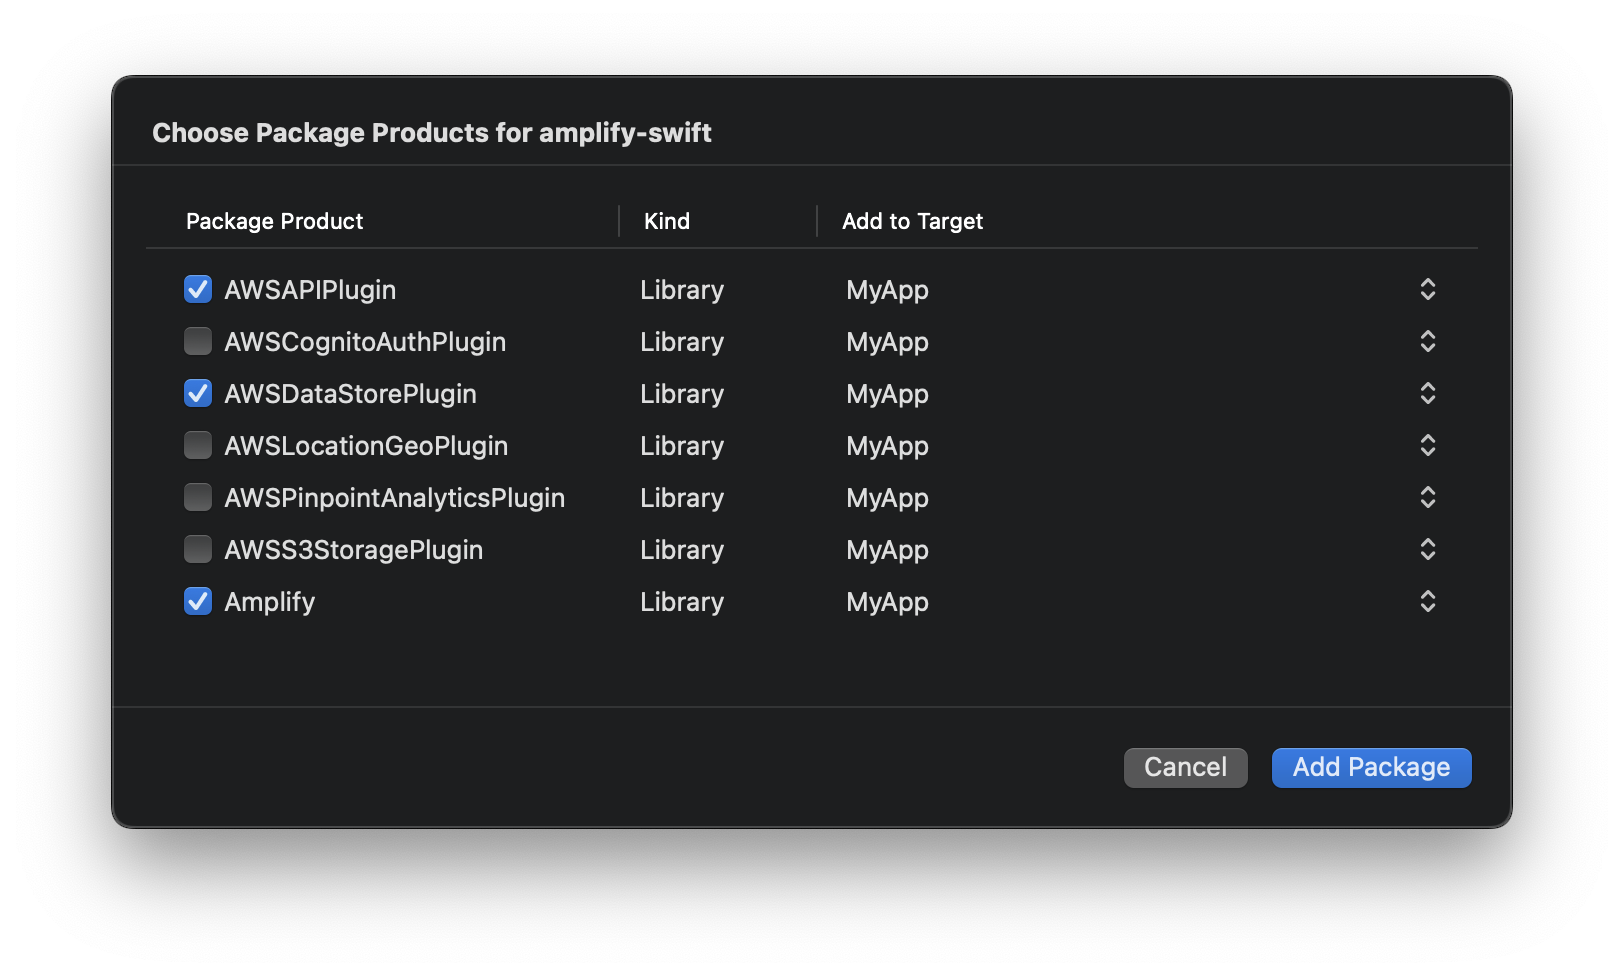
Task: Open target dropdown for AWSCognitoAuthPlugin row
Action: [x=1428, y=341]
